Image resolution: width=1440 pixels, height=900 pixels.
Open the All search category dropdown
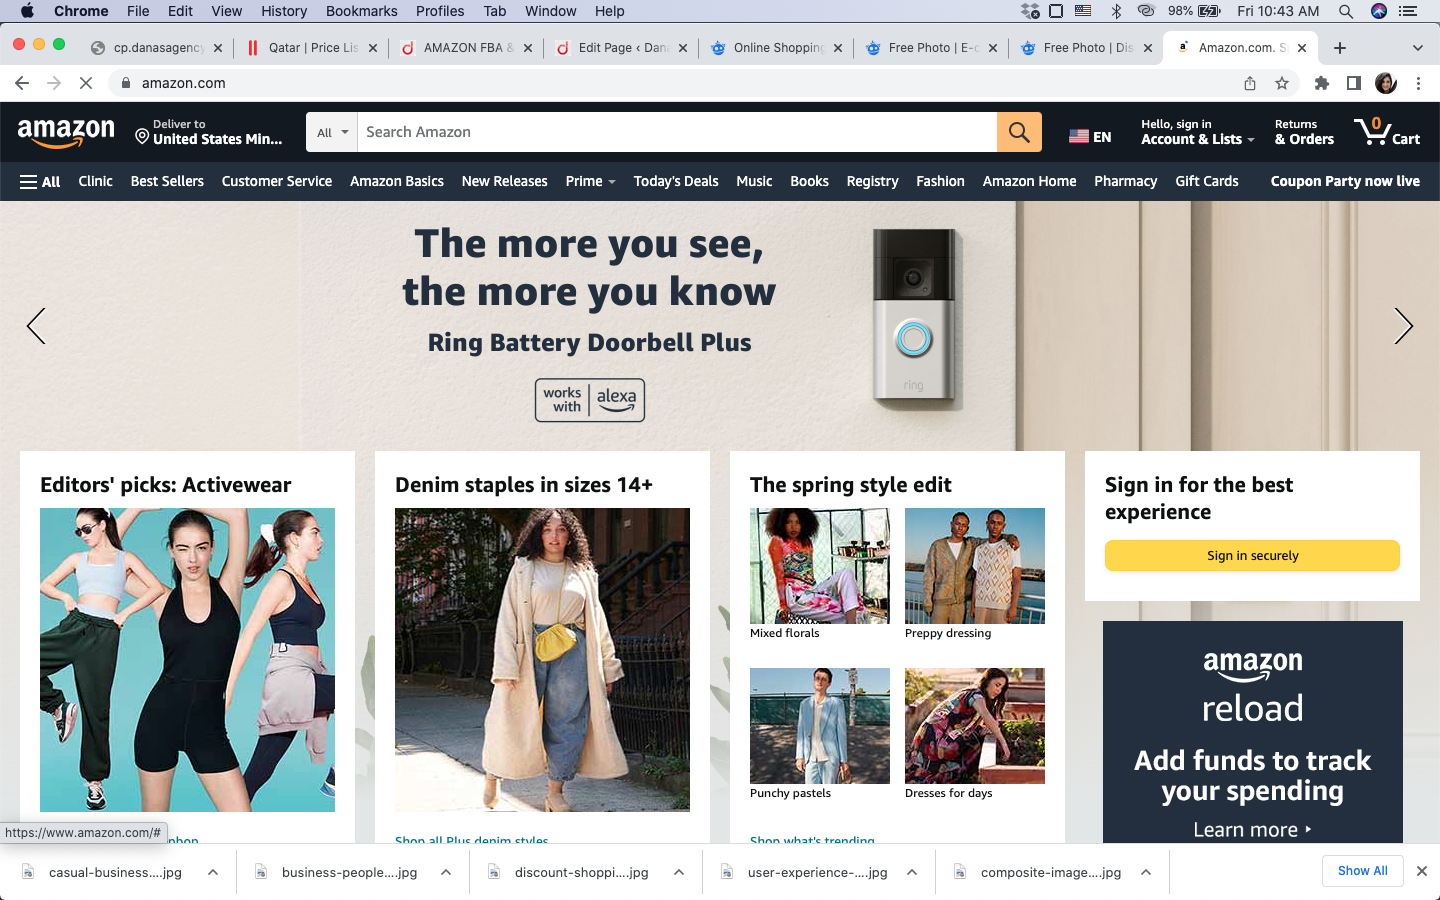click(x=332, y=132)
